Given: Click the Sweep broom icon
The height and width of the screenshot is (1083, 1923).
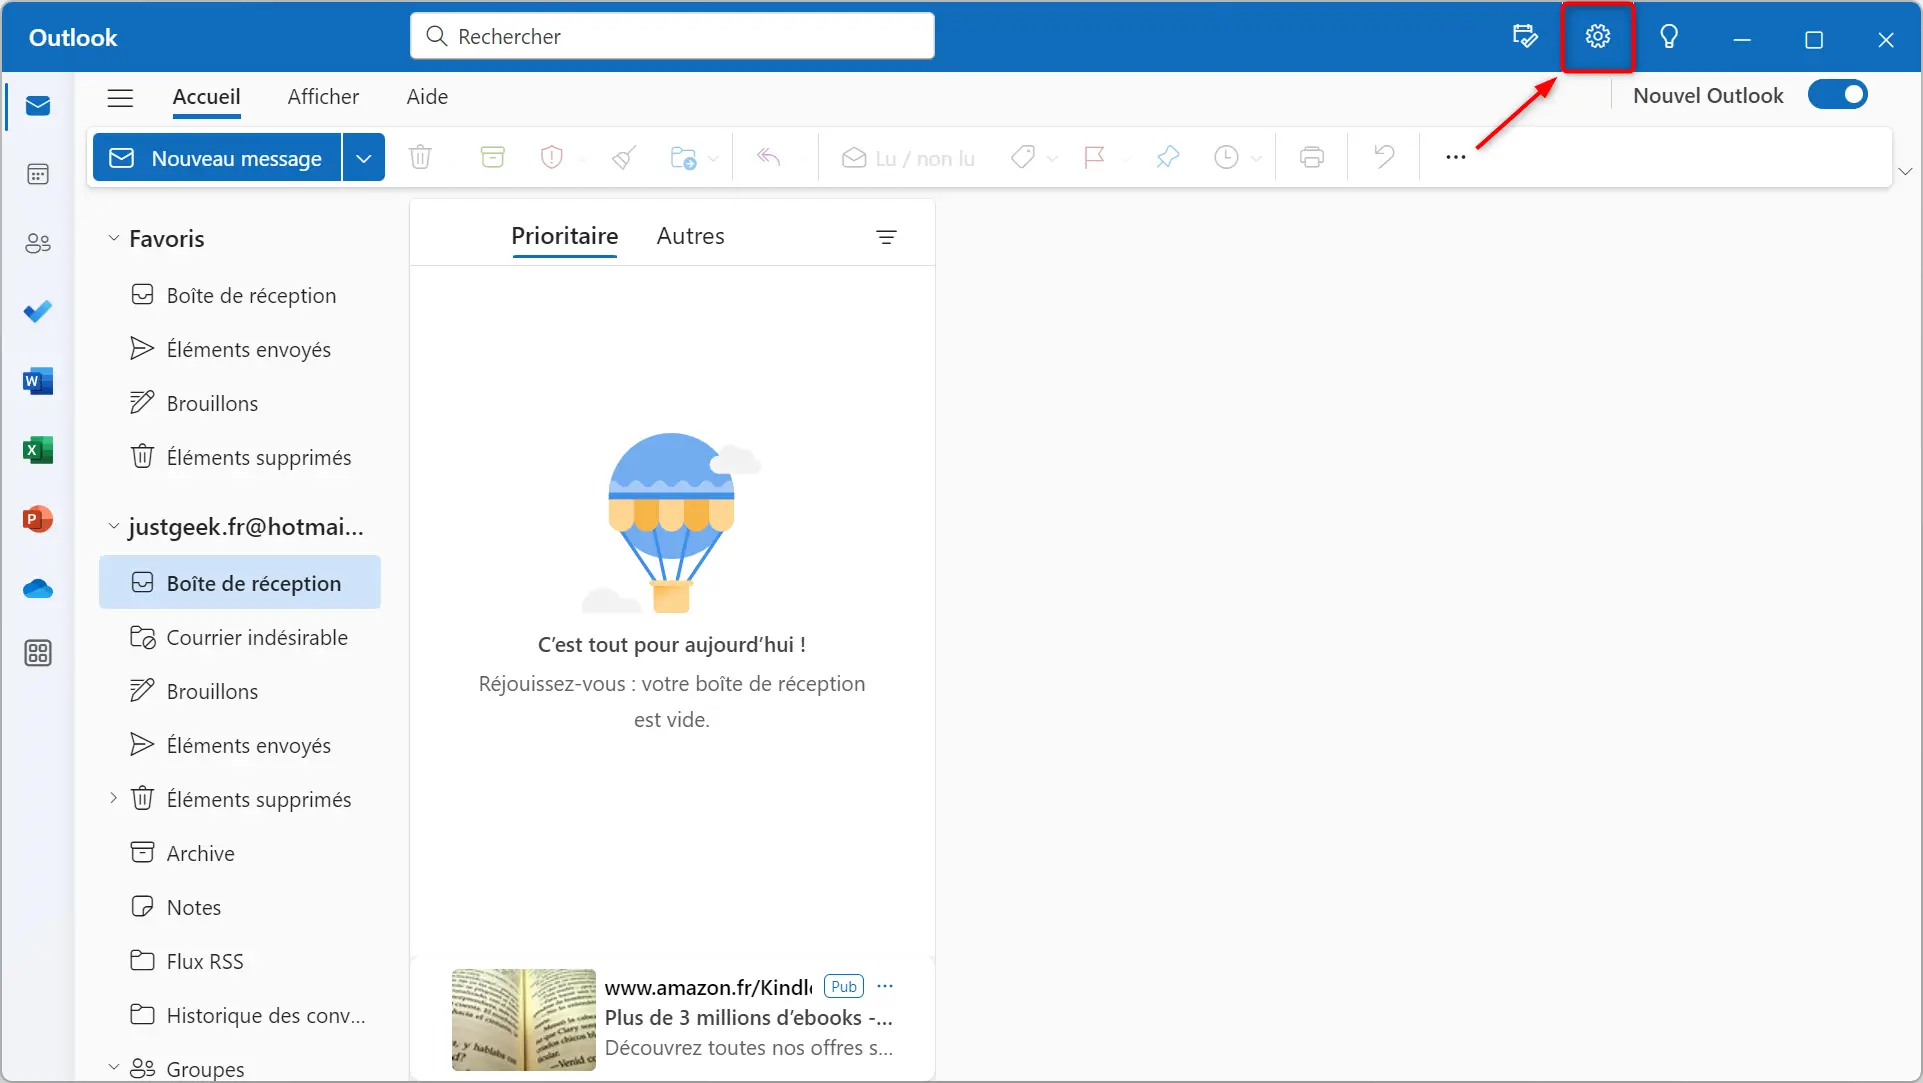Looking at the screenshot, I should [x=624, y=157].
